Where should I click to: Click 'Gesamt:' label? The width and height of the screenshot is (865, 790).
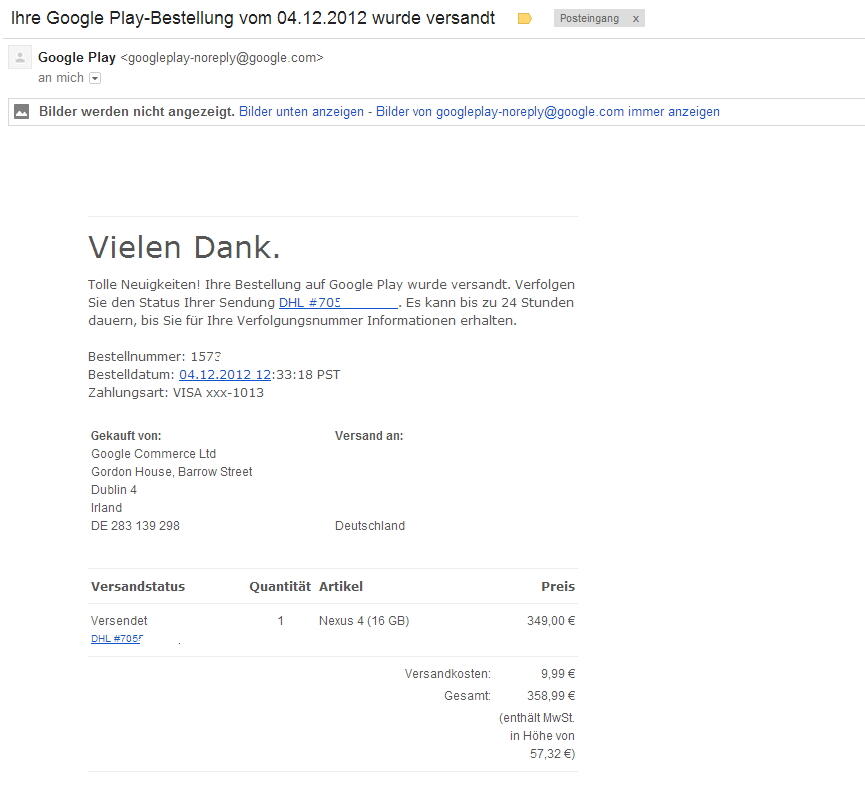tap(467, 696)
